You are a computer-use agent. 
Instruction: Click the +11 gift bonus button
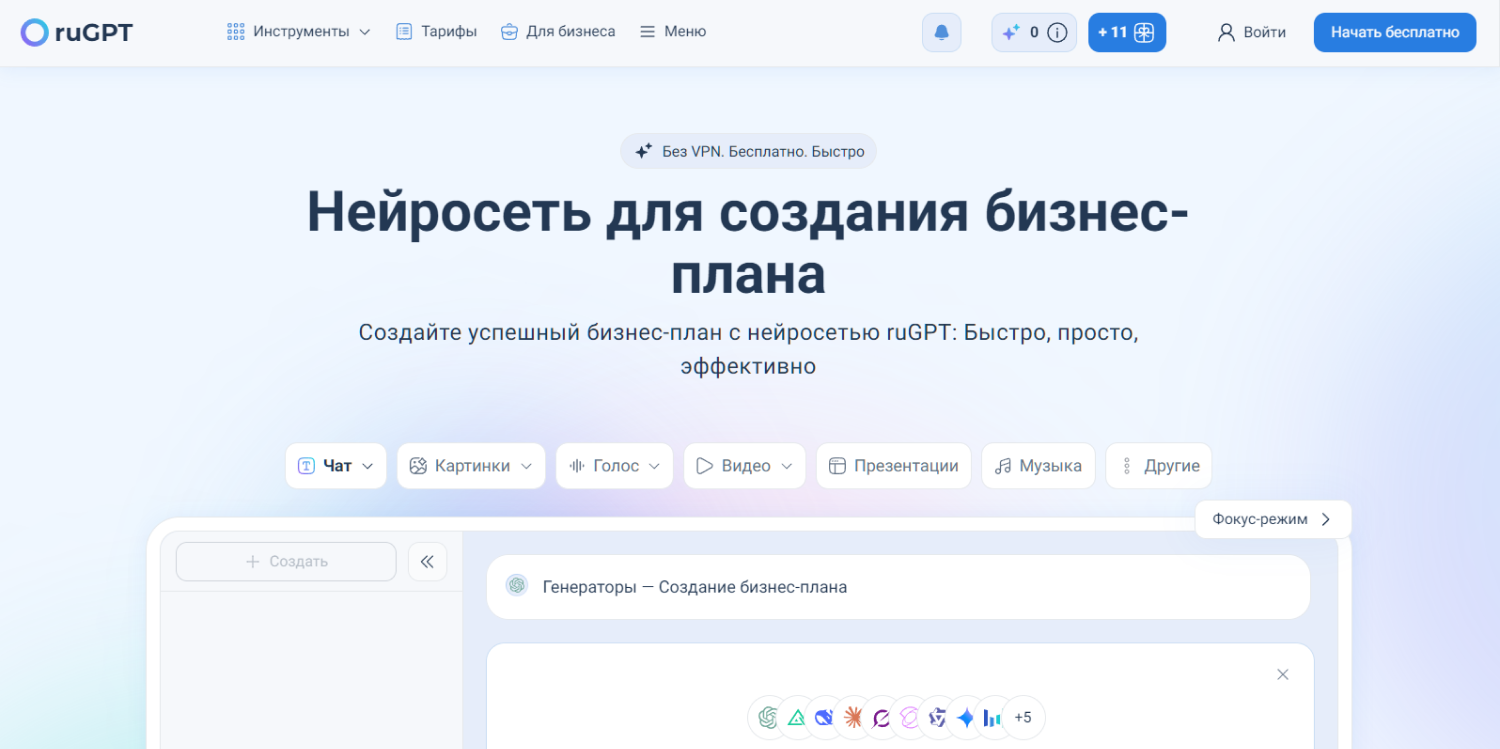(1127, 32)
